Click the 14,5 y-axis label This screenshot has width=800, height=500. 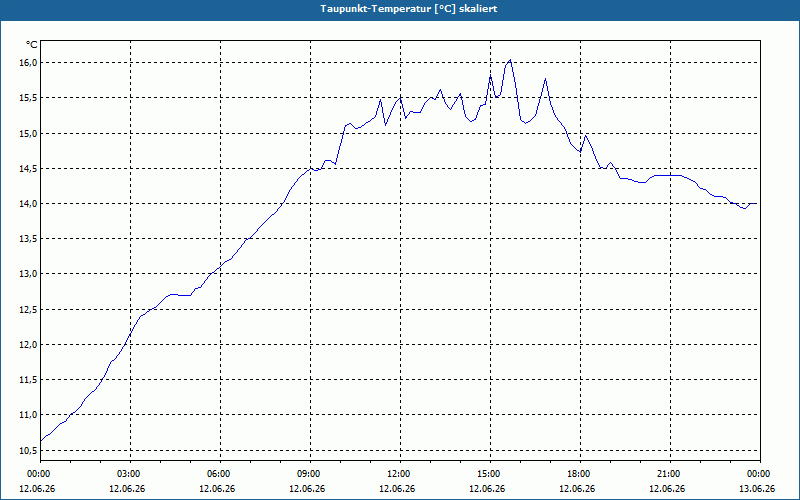(x=29, y=169)
